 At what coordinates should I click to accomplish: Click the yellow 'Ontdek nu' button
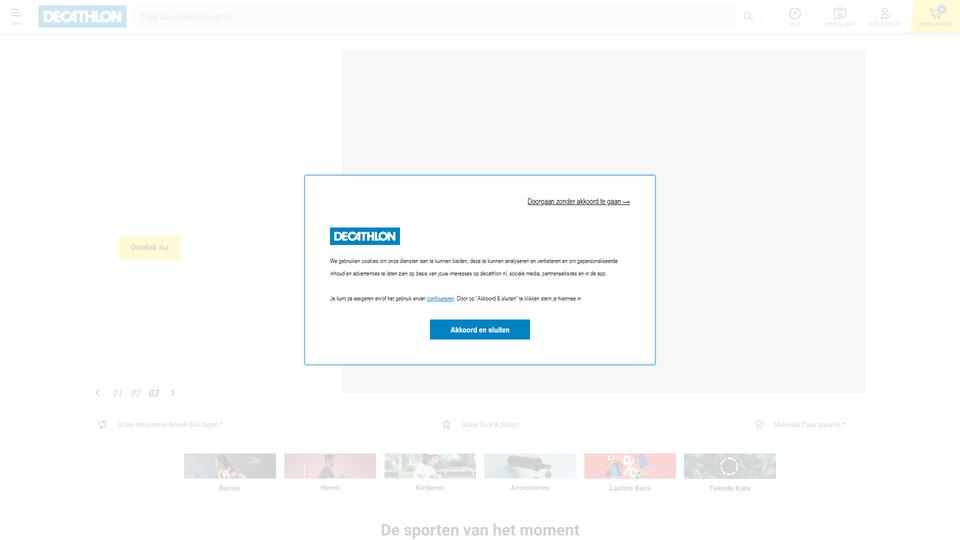(149, 247)
